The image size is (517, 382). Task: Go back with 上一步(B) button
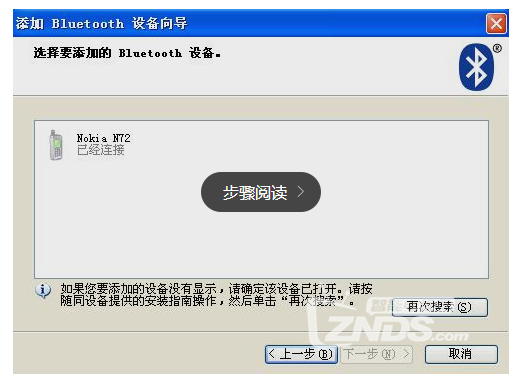[x=301, y=354]
